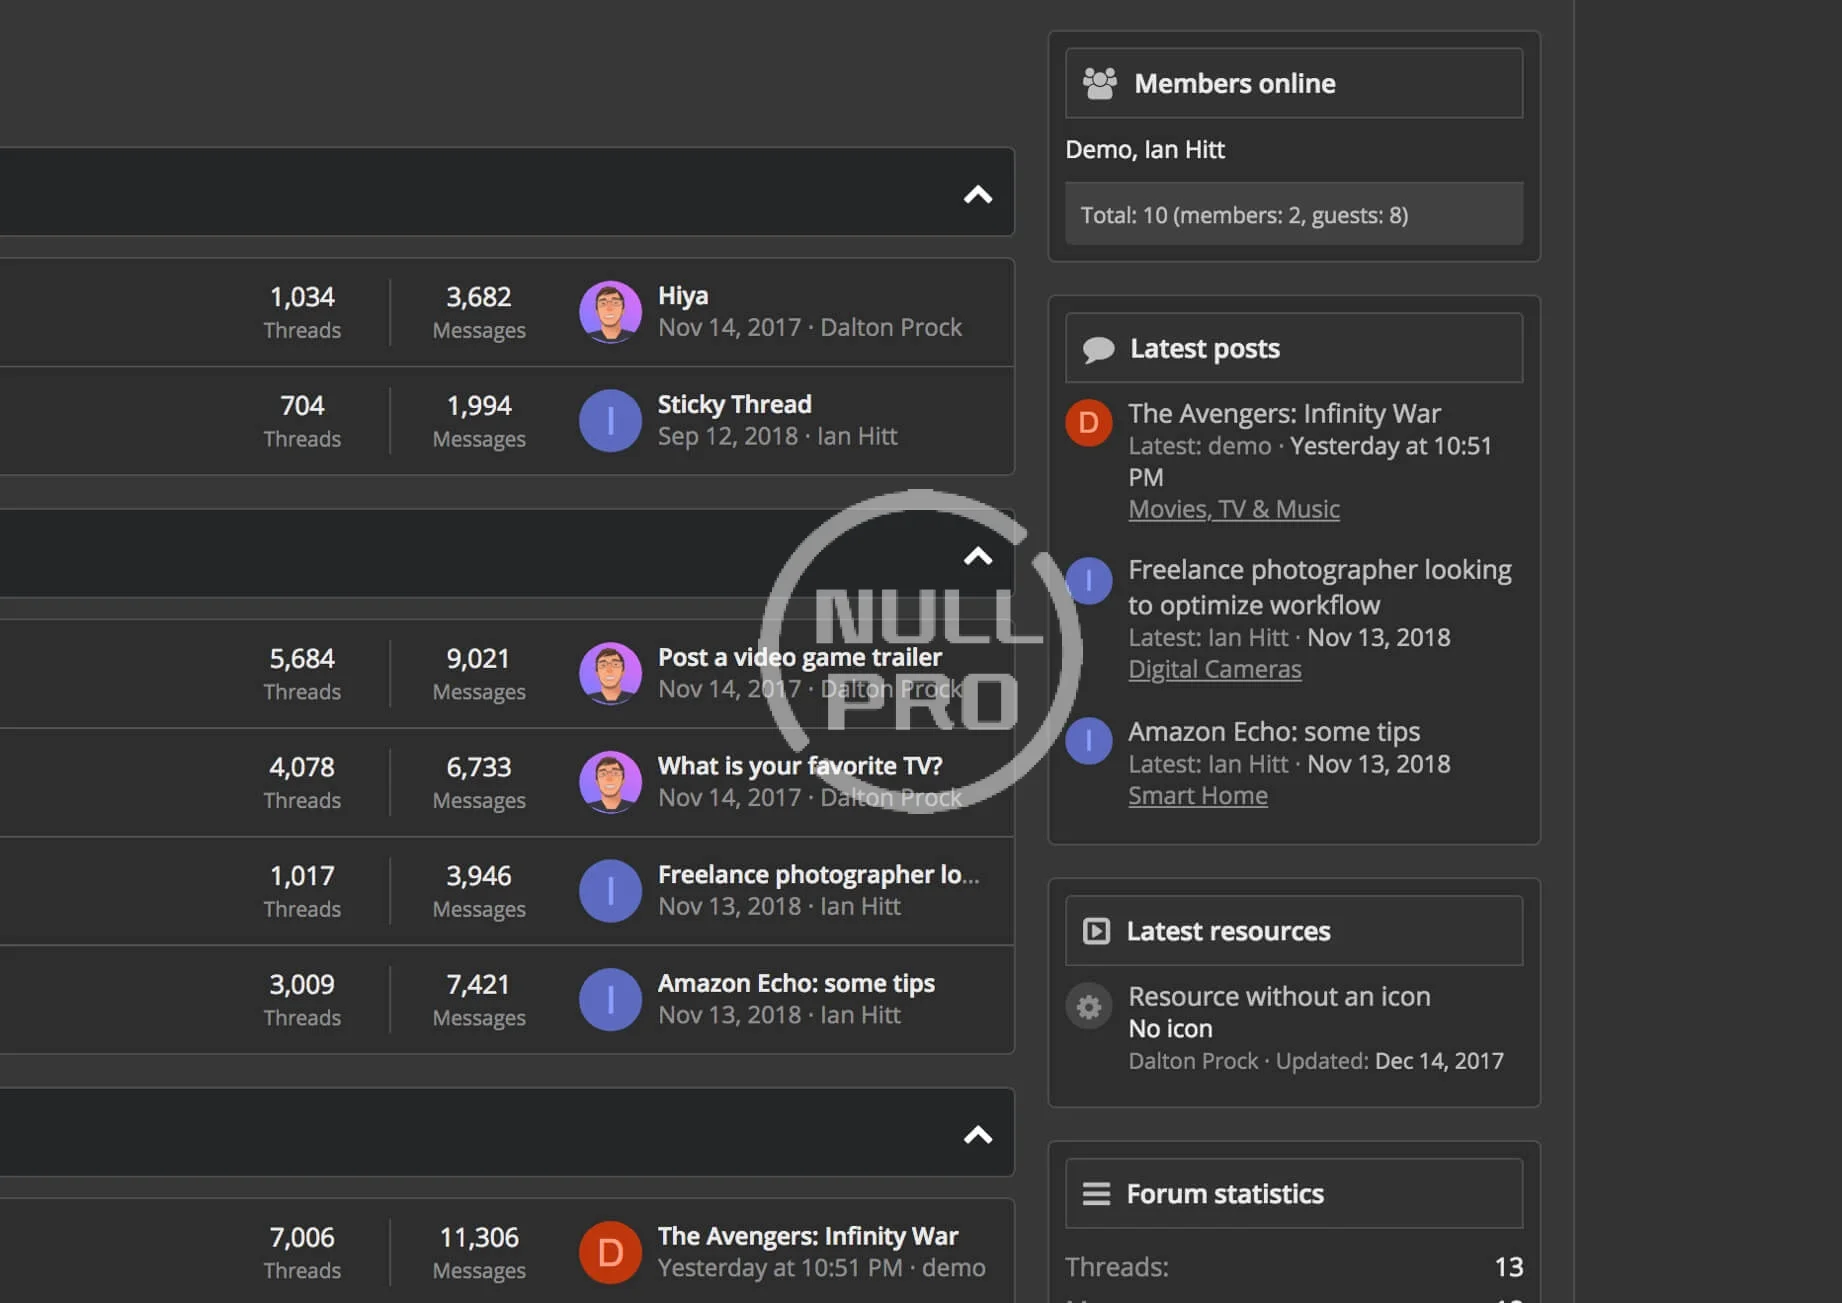1842x1303 pixels.
Task: Click the Latest resources play icon
Action: 1096,931
